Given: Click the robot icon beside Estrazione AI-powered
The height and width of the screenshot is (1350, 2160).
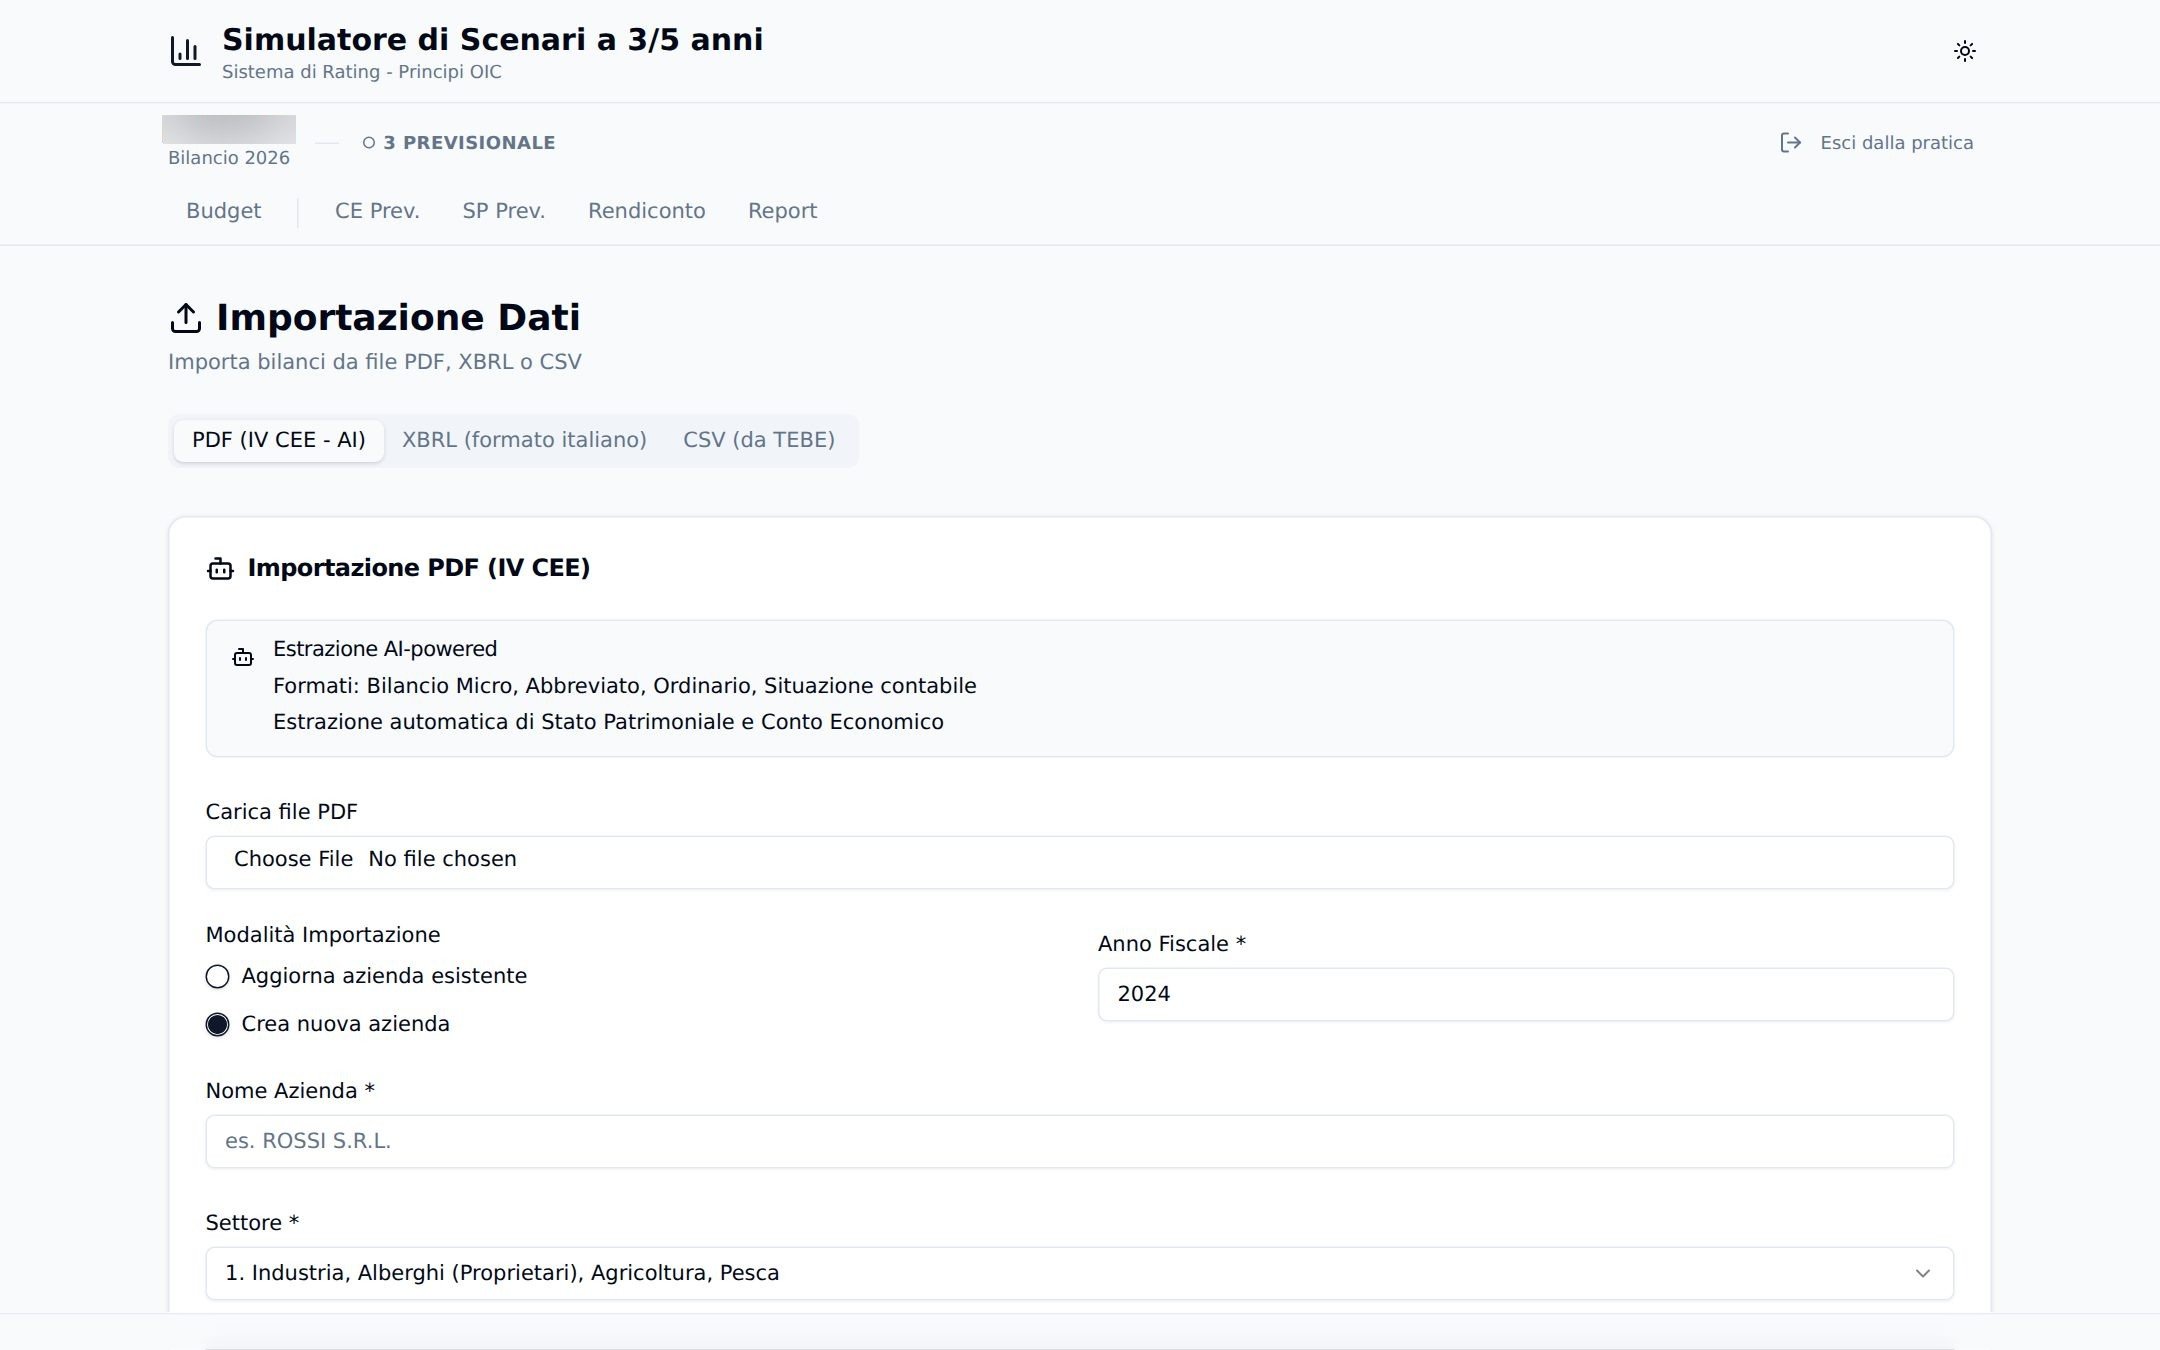Looking at the screenshot, I should [x=243, y=657].
